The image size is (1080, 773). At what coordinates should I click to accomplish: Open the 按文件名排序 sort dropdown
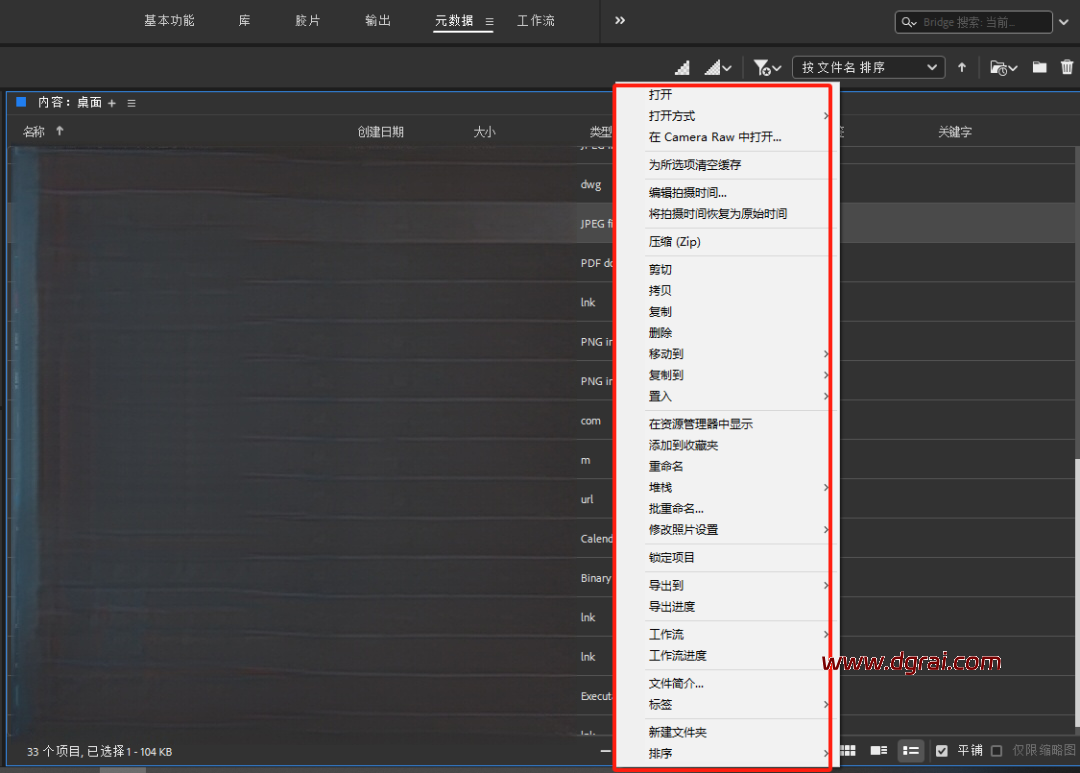click(869, 68)
